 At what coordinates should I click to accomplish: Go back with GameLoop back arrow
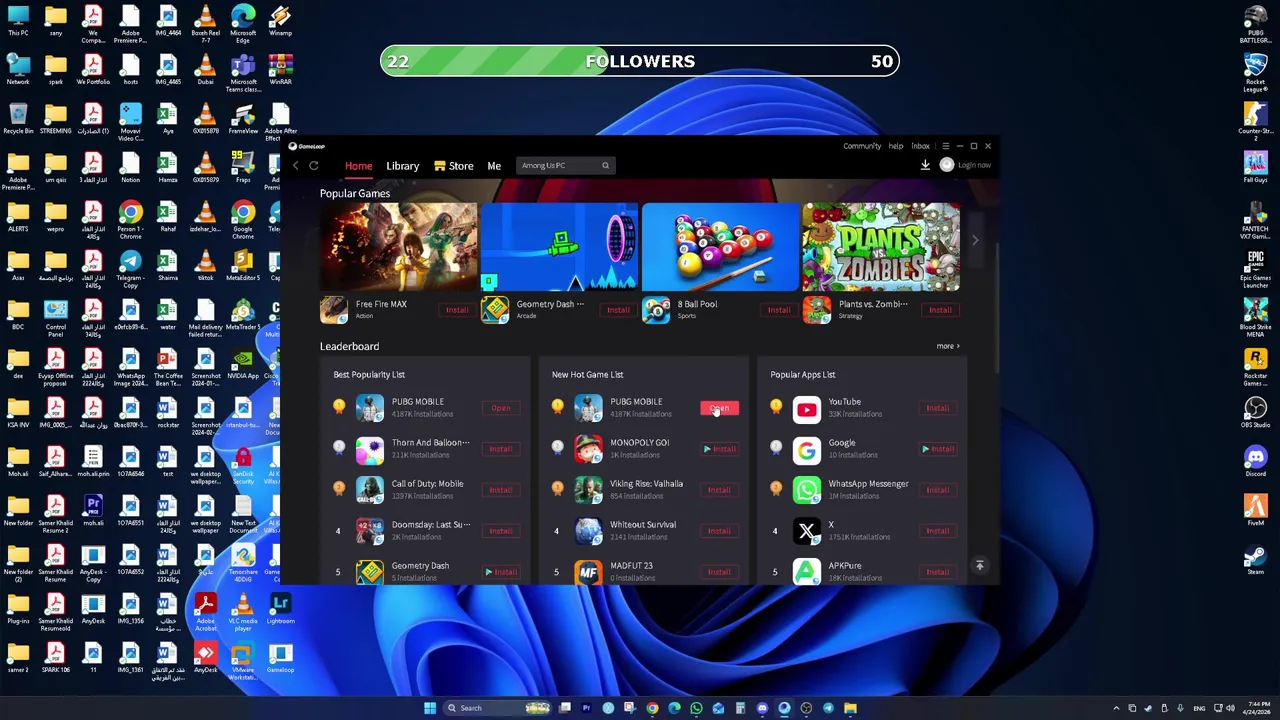click(295, 166)
